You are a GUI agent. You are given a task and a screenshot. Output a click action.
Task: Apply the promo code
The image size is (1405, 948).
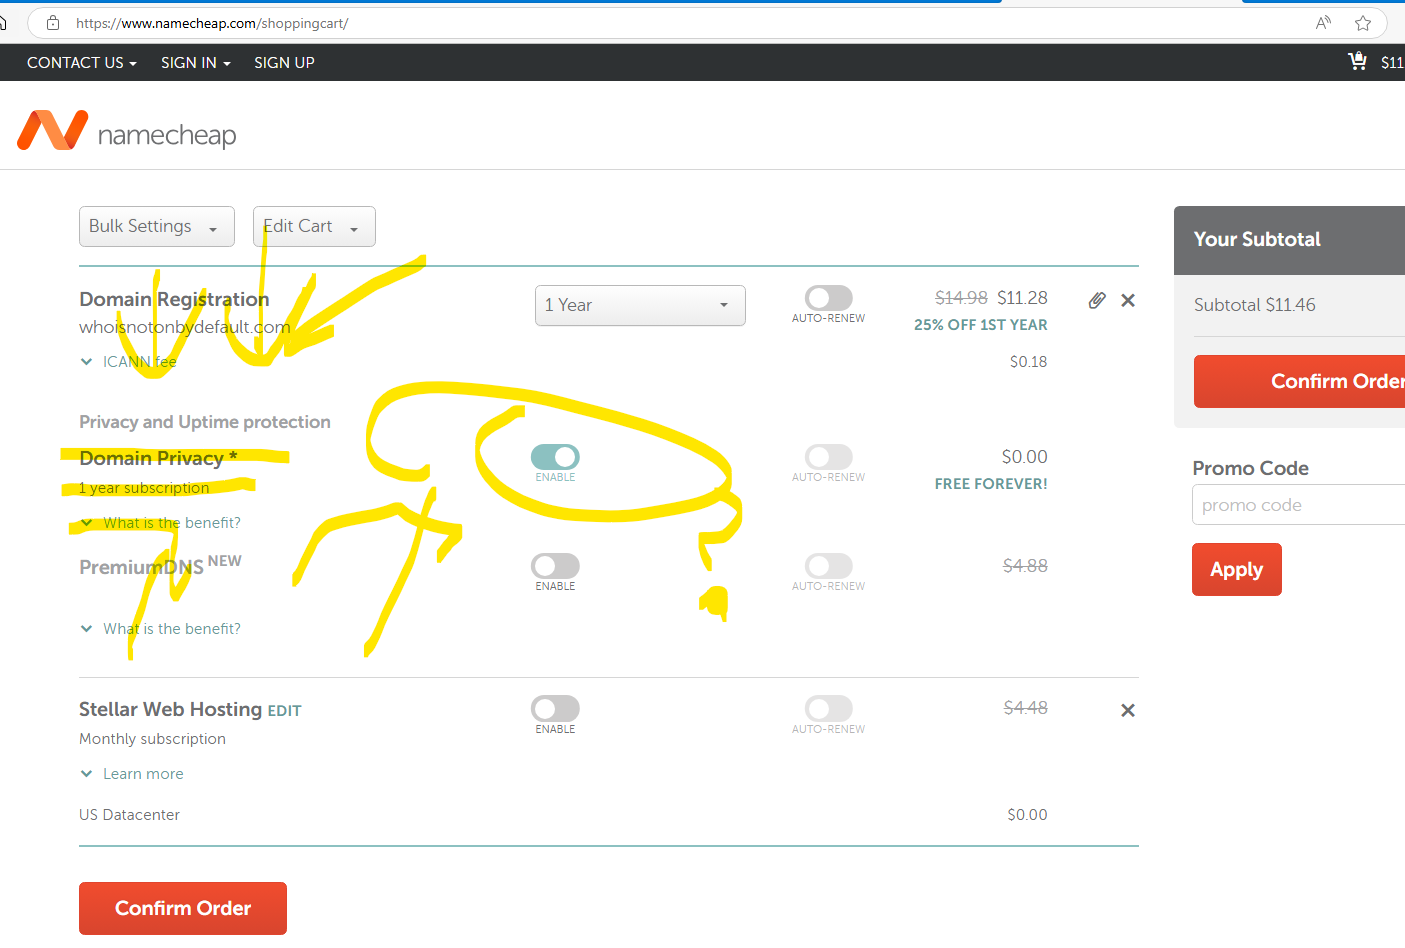point(1237,569)
